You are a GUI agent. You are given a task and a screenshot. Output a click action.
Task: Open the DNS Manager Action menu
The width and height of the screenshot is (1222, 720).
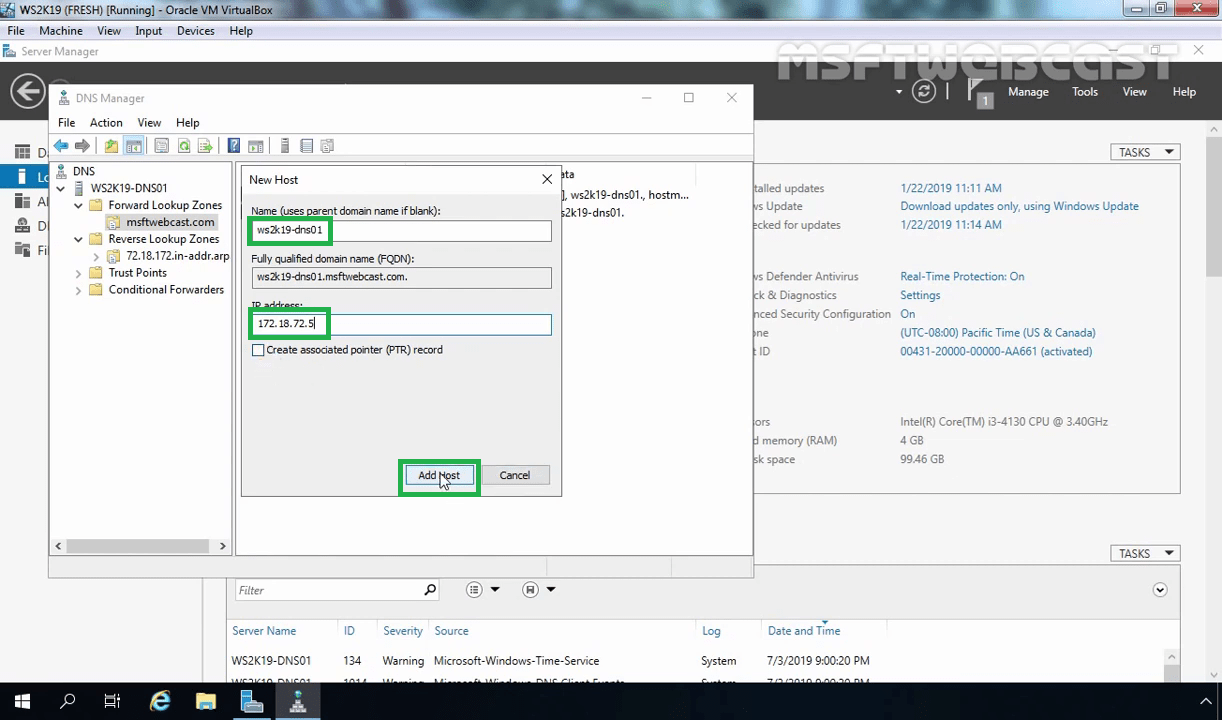coord(106,123)
